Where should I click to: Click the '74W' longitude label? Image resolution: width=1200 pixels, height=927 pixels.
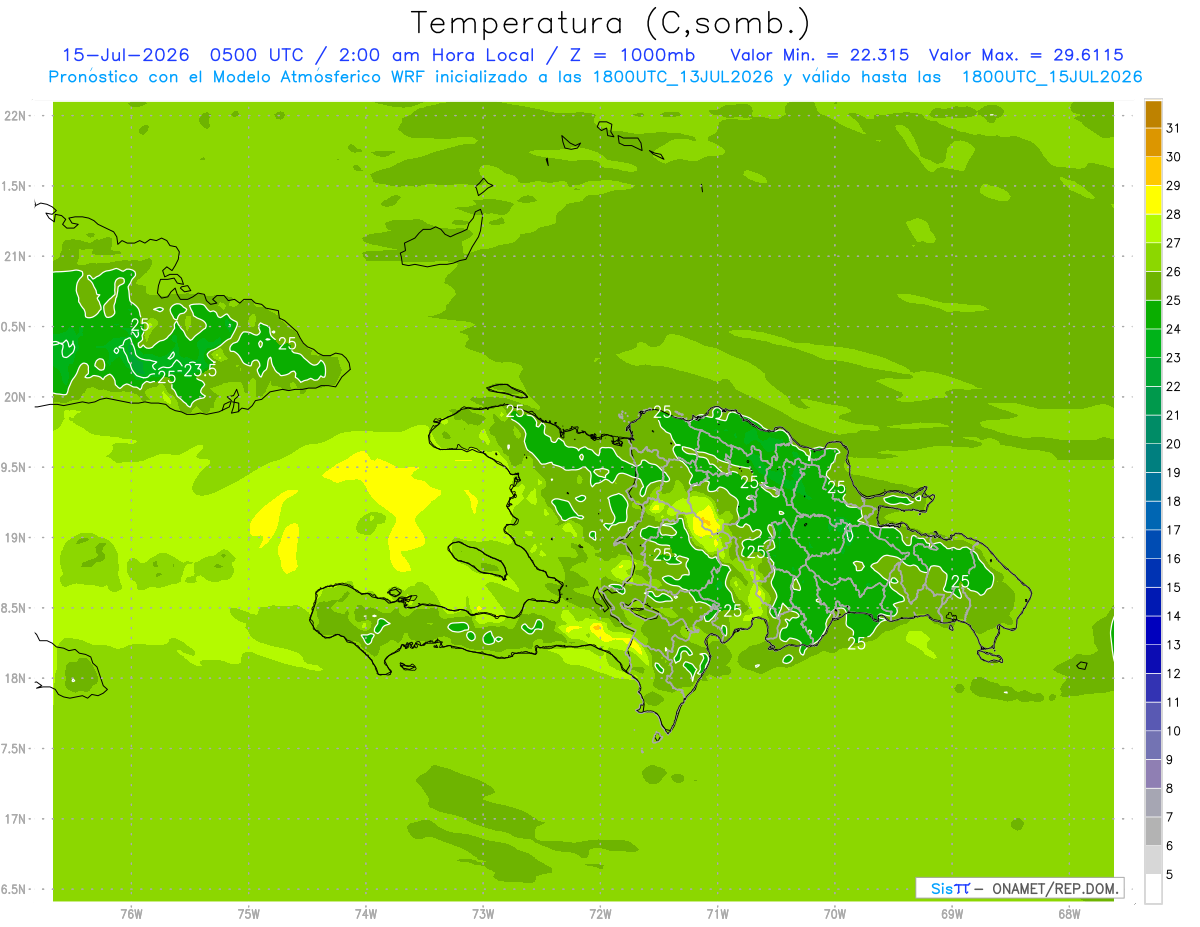[366, 914]
